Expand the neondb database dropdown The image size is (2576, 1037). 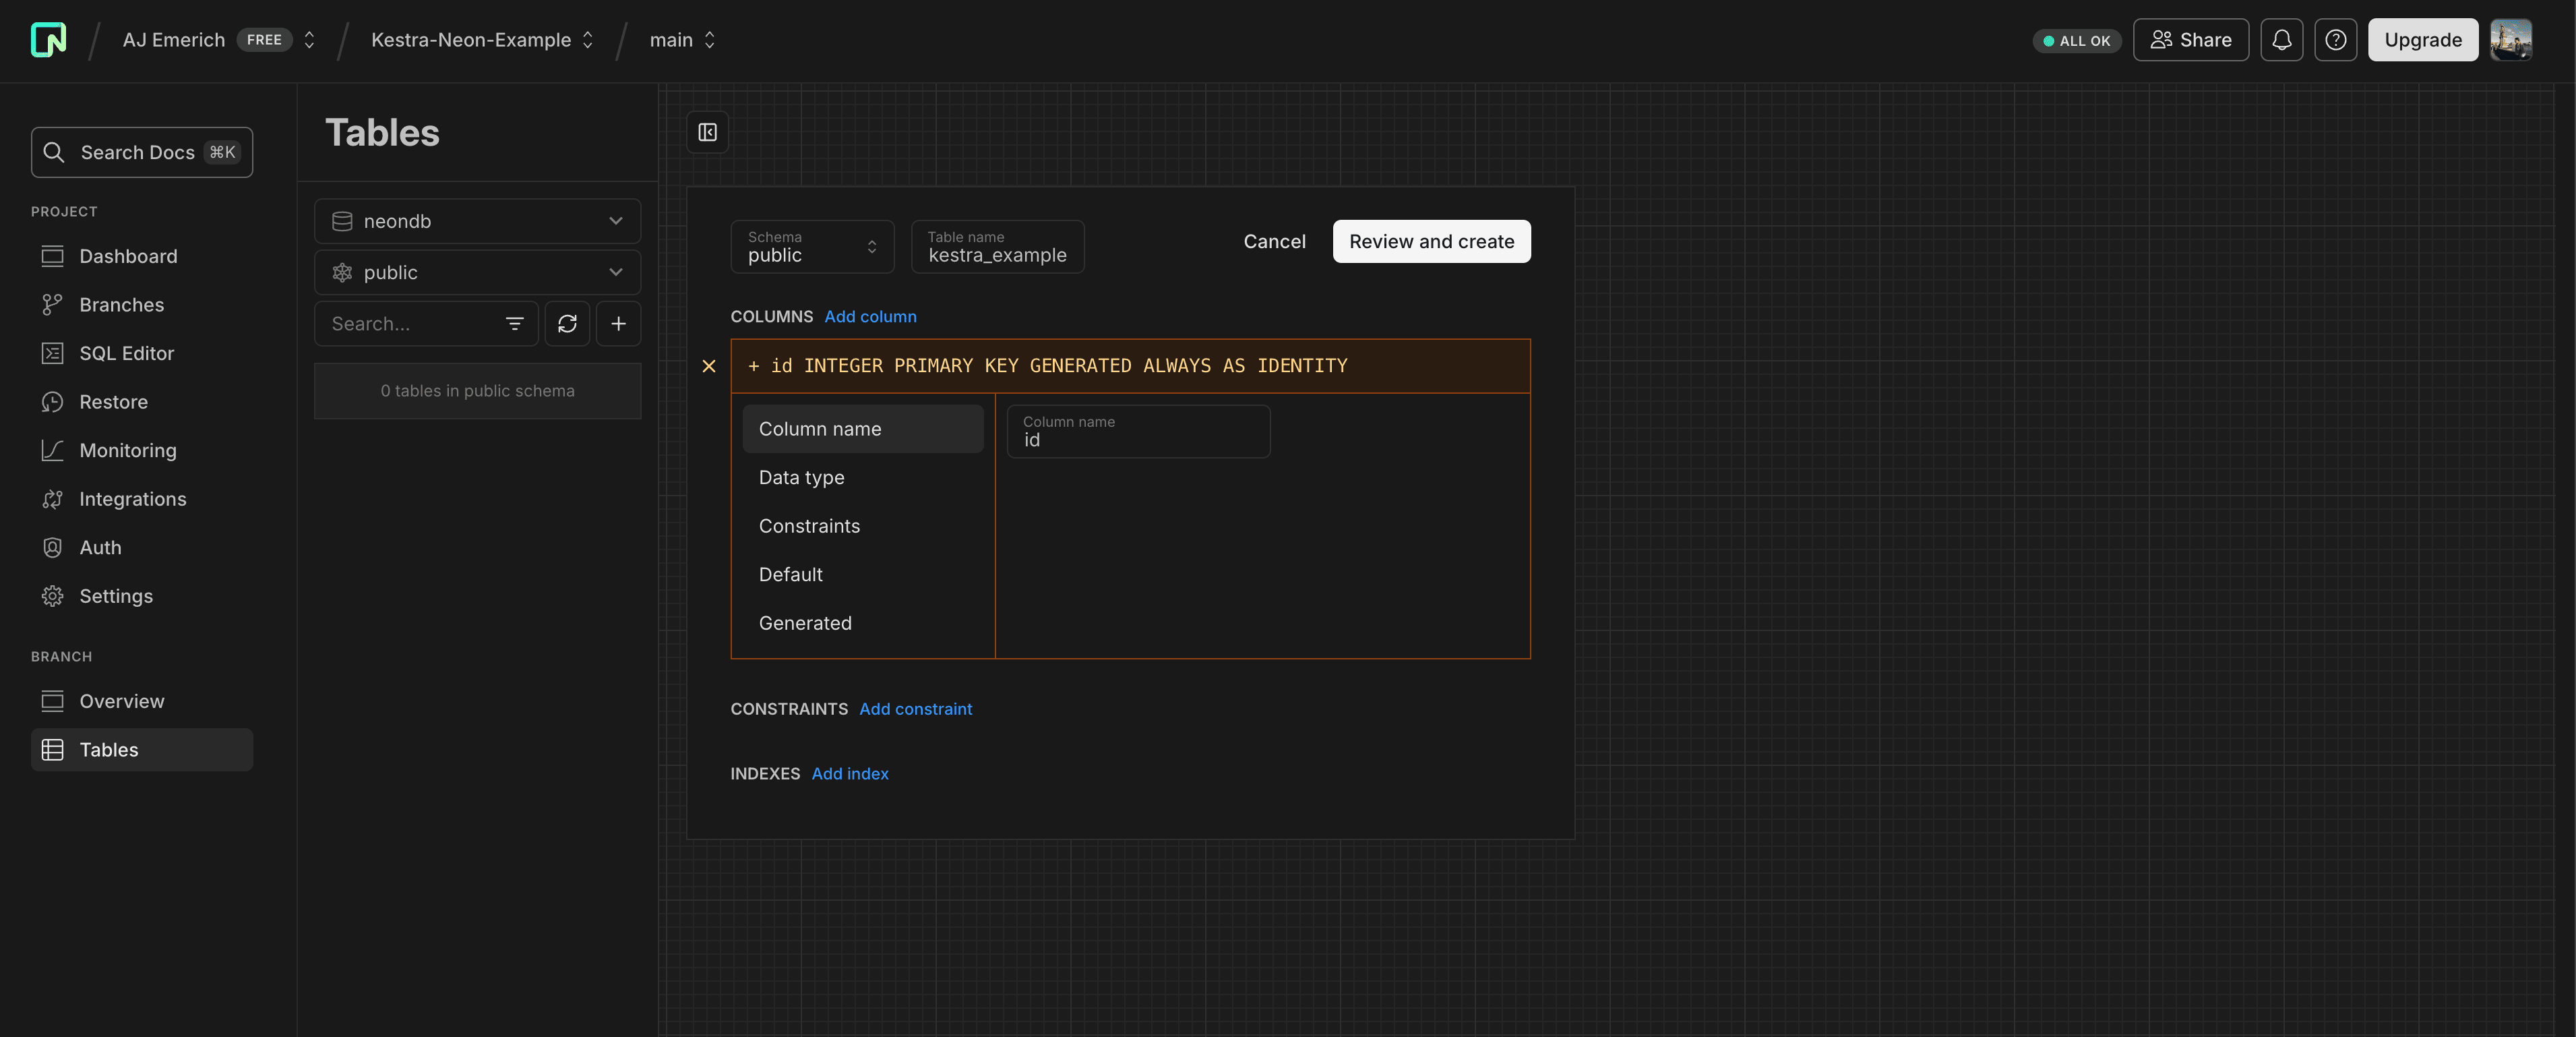pos(477,221)
